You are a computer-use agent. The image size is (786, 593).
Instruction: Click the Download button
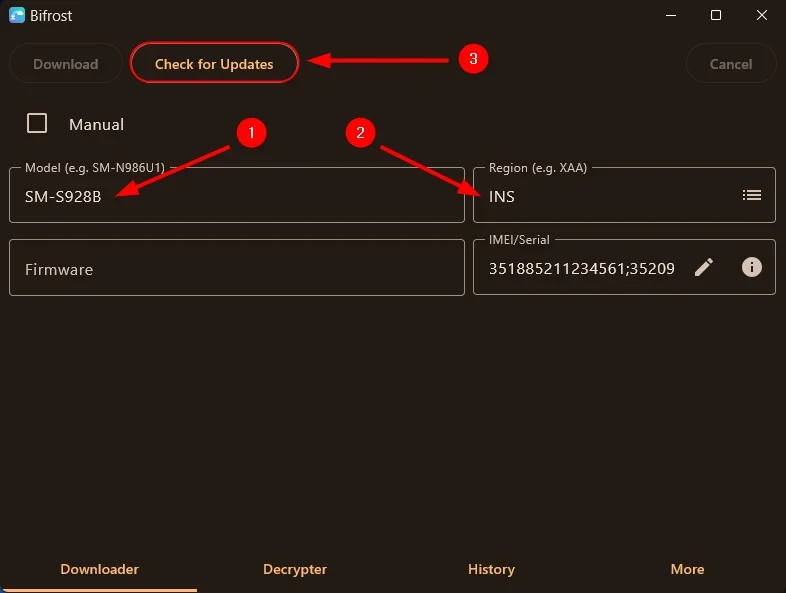[66, 64]
